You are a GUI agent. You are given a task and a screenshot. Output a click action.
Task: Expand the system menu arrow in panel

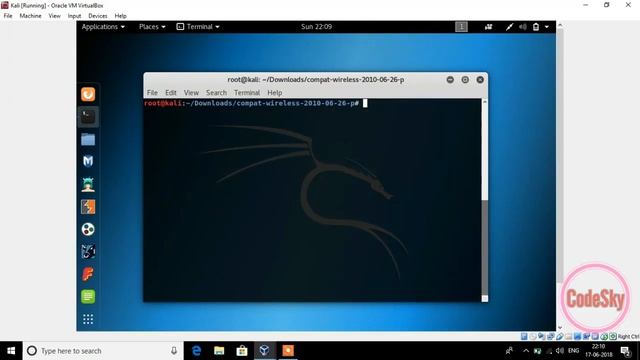point(547,27)
